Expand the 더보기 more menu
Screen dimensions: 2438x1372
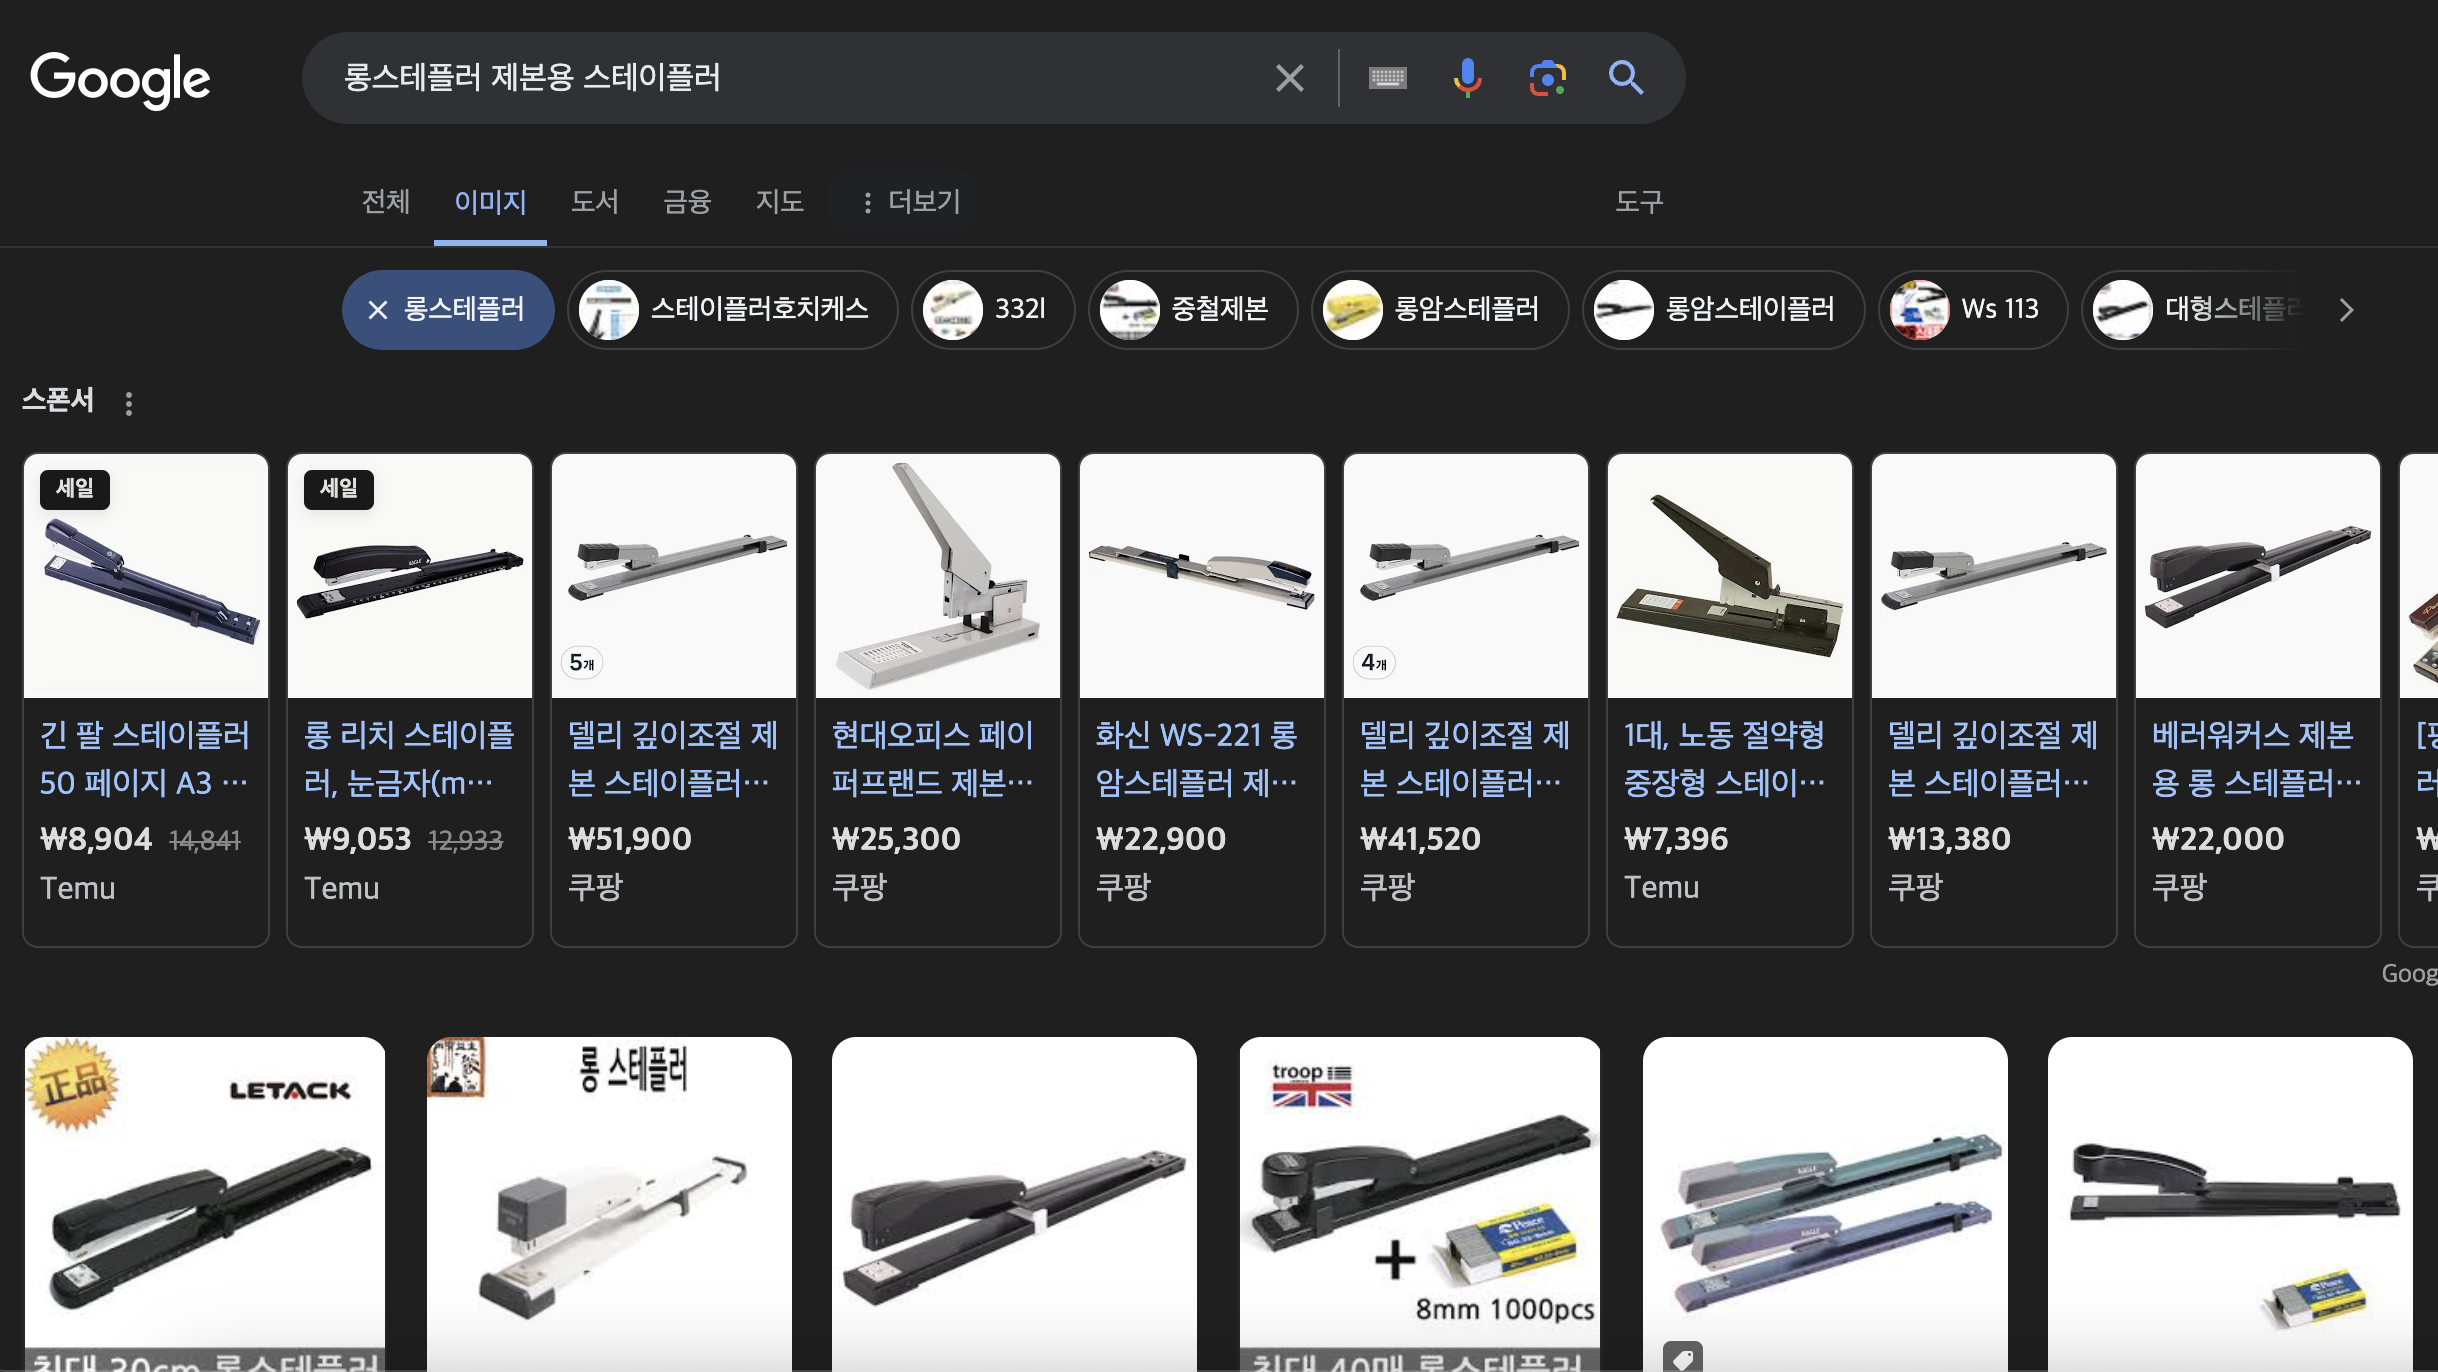909,202
